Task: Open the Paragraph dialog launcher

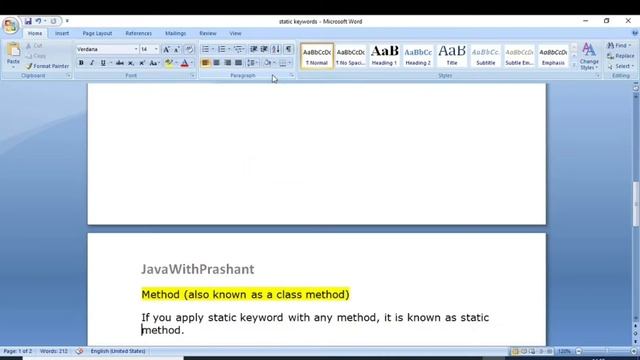Action: coord(292,76)
